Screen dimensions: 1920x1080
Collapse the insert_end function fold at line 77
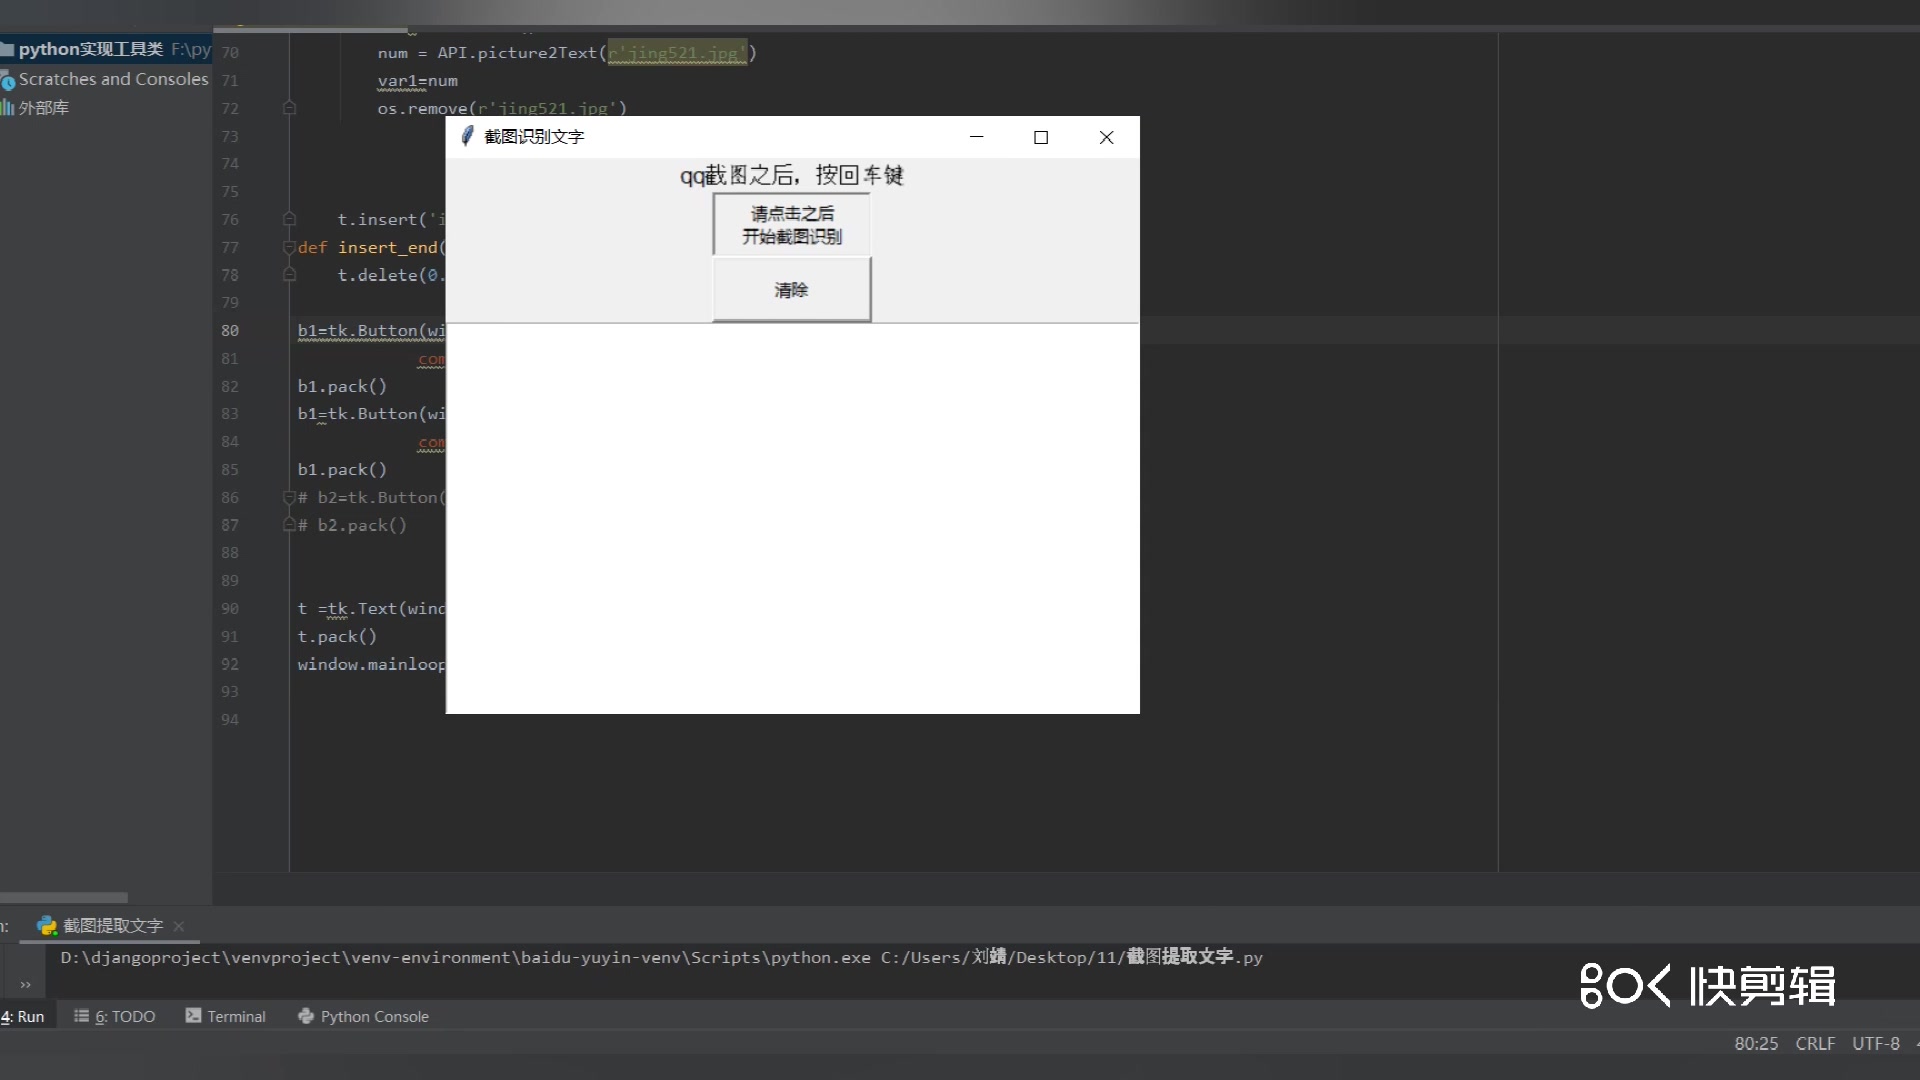click(289, 247)
